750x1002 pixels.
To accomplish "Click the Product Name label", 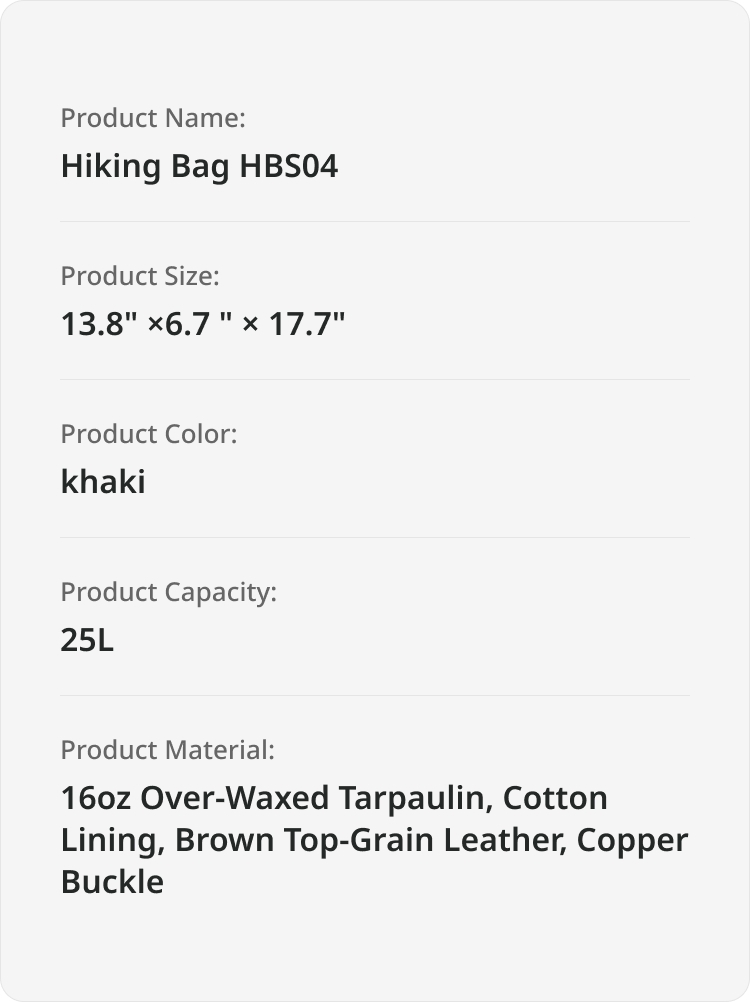I will point(153,118).
